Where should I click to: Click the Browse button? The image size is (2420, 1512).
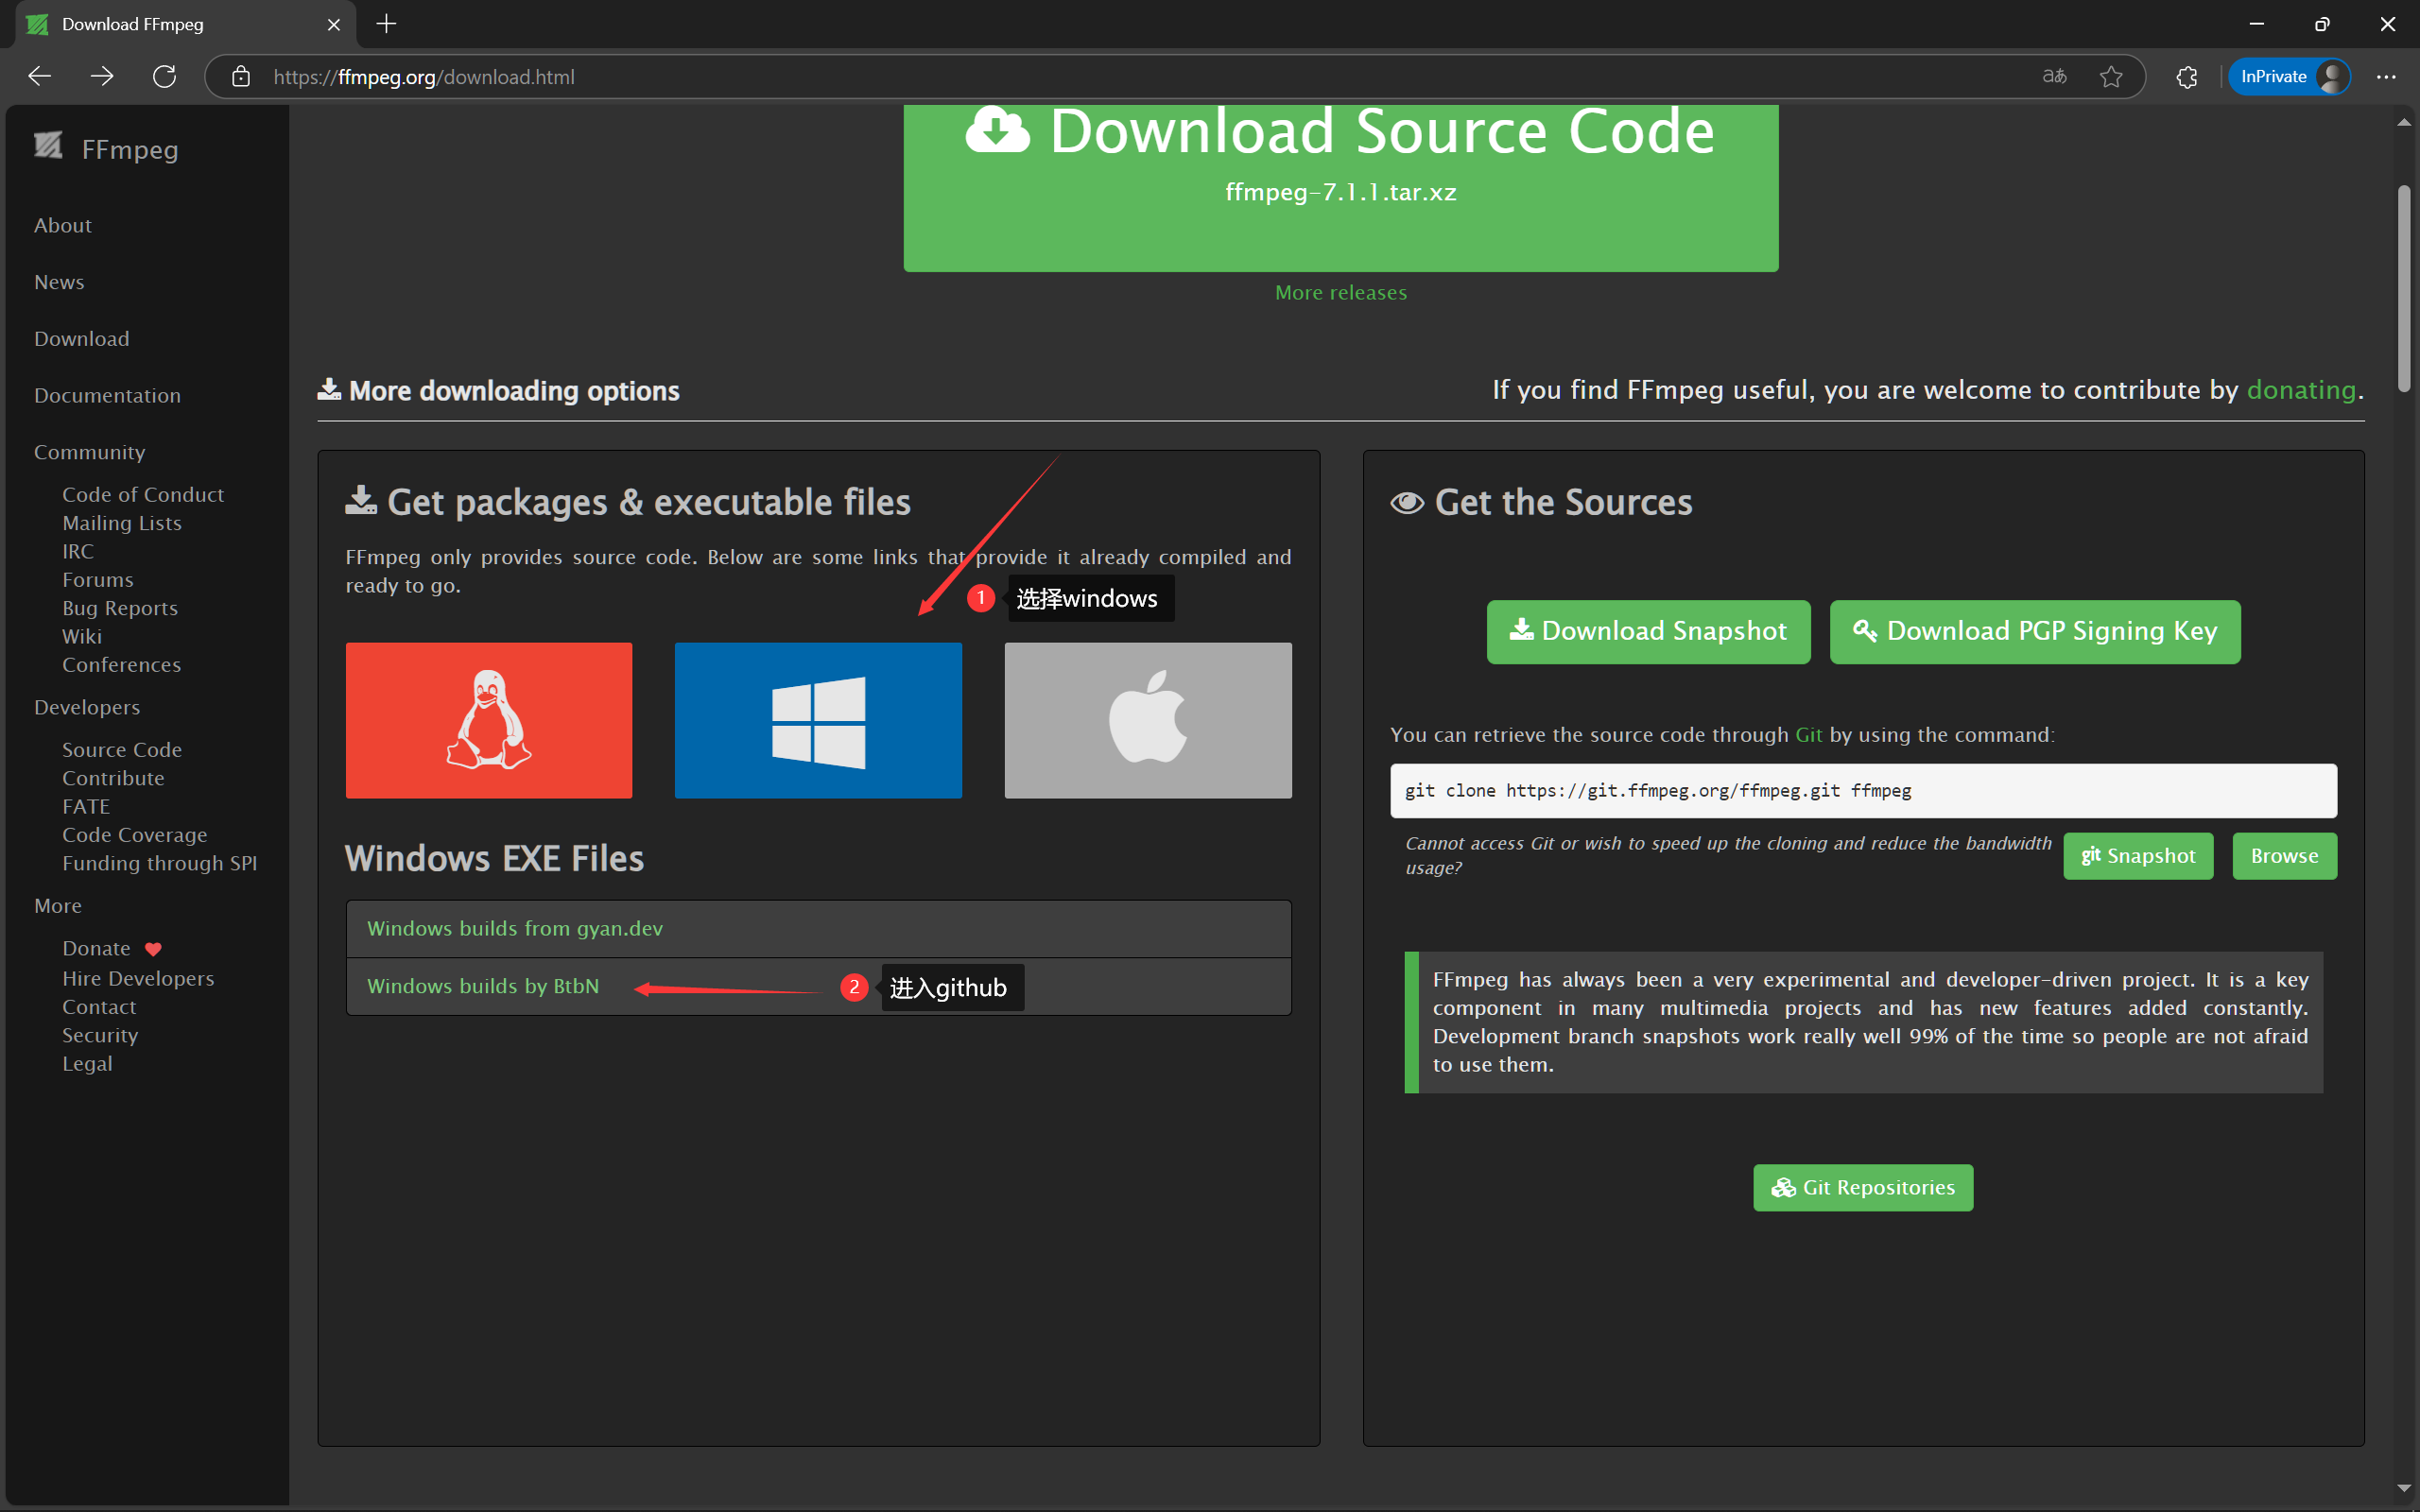[x=2285, y=856]
